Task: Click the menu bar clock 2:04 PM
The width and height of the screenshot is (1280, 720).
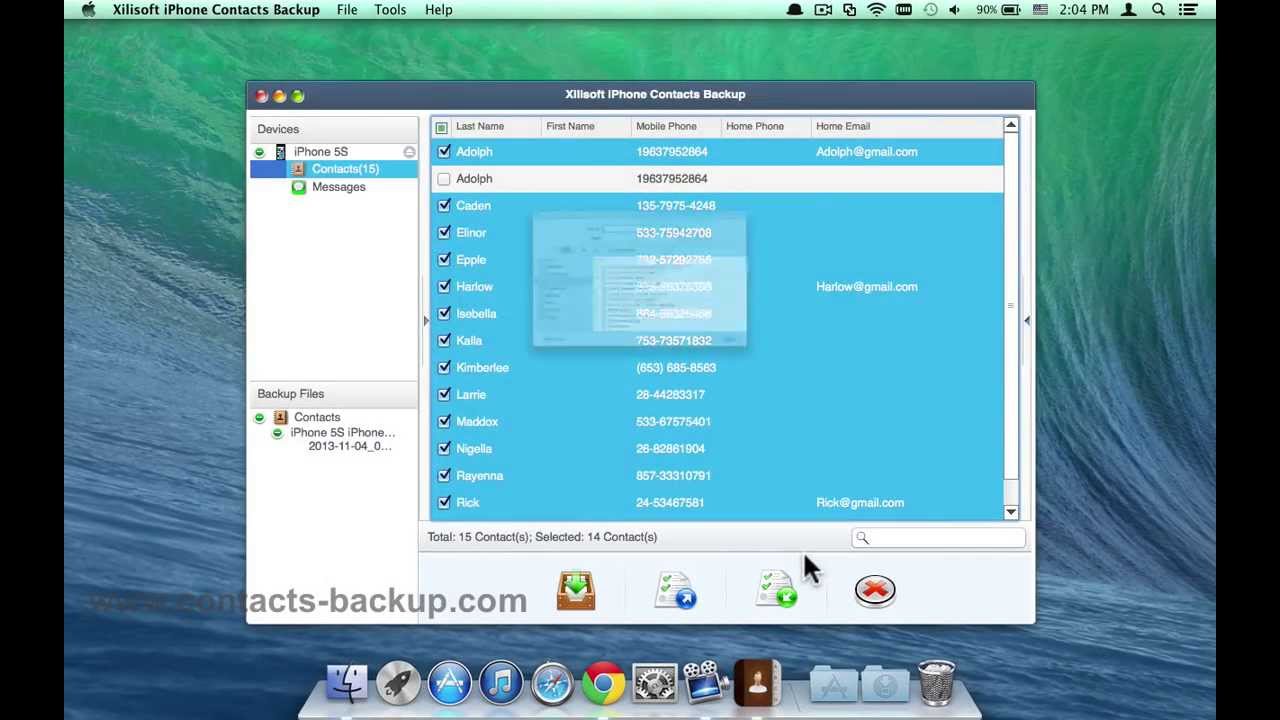Action: pos(1085,10)
